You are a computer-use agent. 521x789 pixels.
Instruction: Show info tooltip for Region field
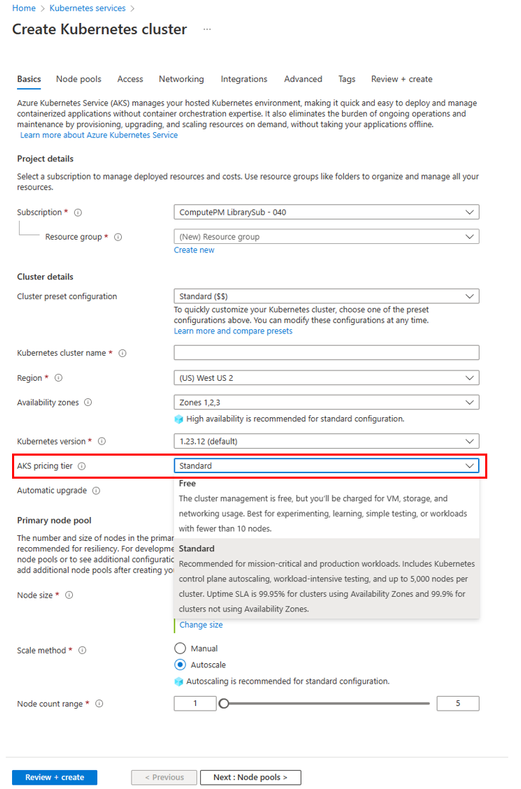click(x=58, y=378)
